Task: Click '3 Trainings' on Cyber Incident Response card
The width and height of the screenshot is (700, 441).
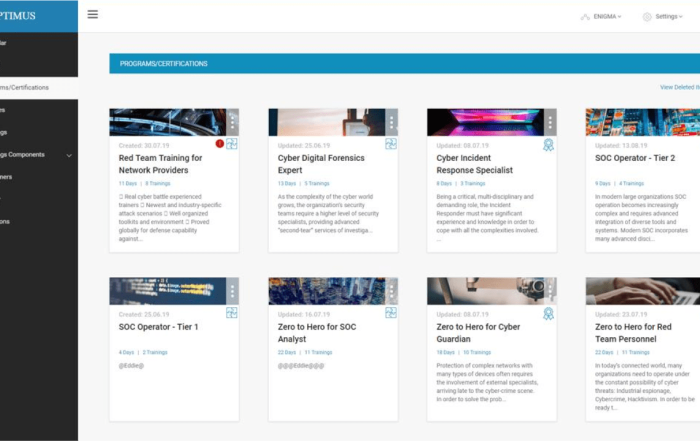Action: tap(472, 183)
